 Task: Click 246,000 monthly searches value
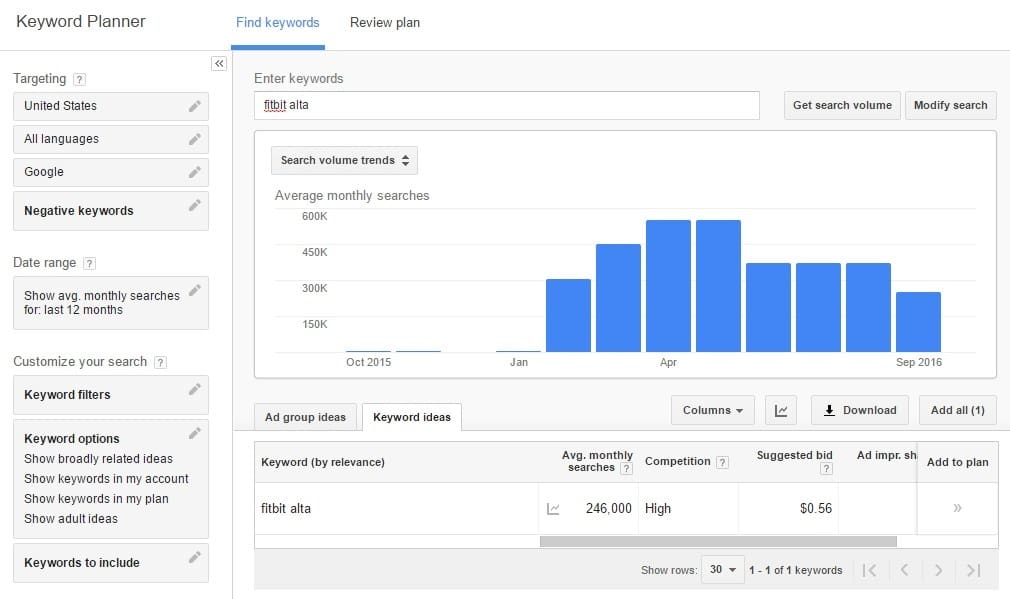(x=609, y=509)
